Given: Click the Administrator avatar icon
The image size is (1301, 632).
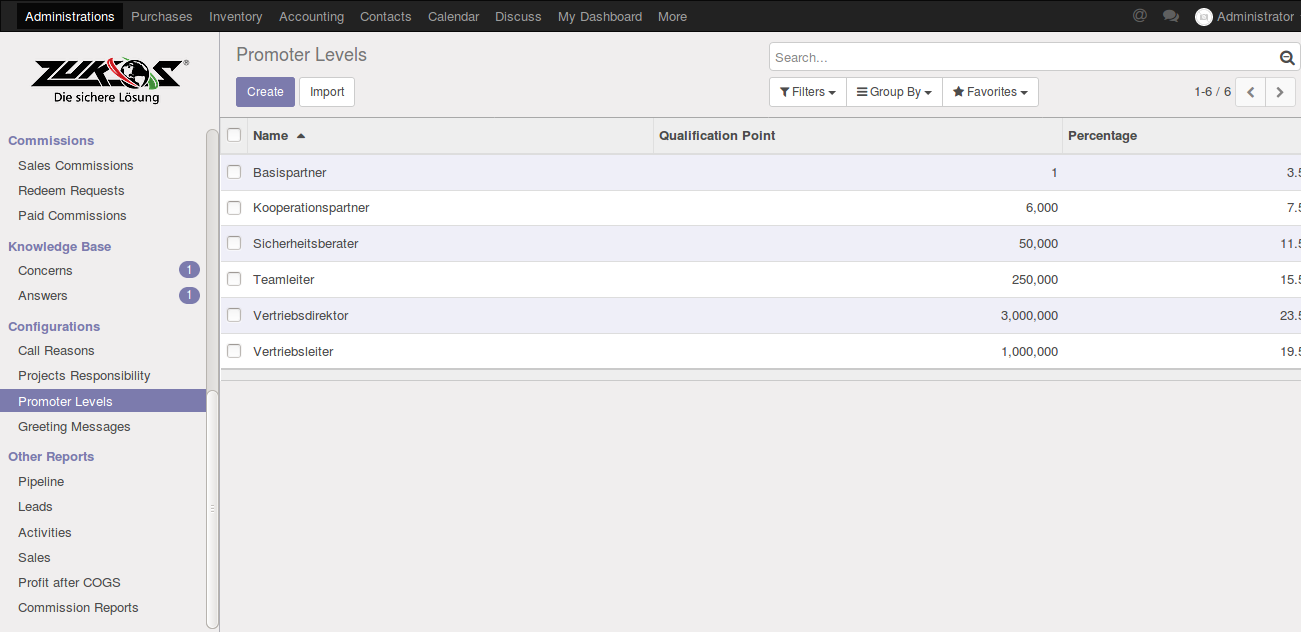Looking at the screenshot, I should click(1204, 16).
